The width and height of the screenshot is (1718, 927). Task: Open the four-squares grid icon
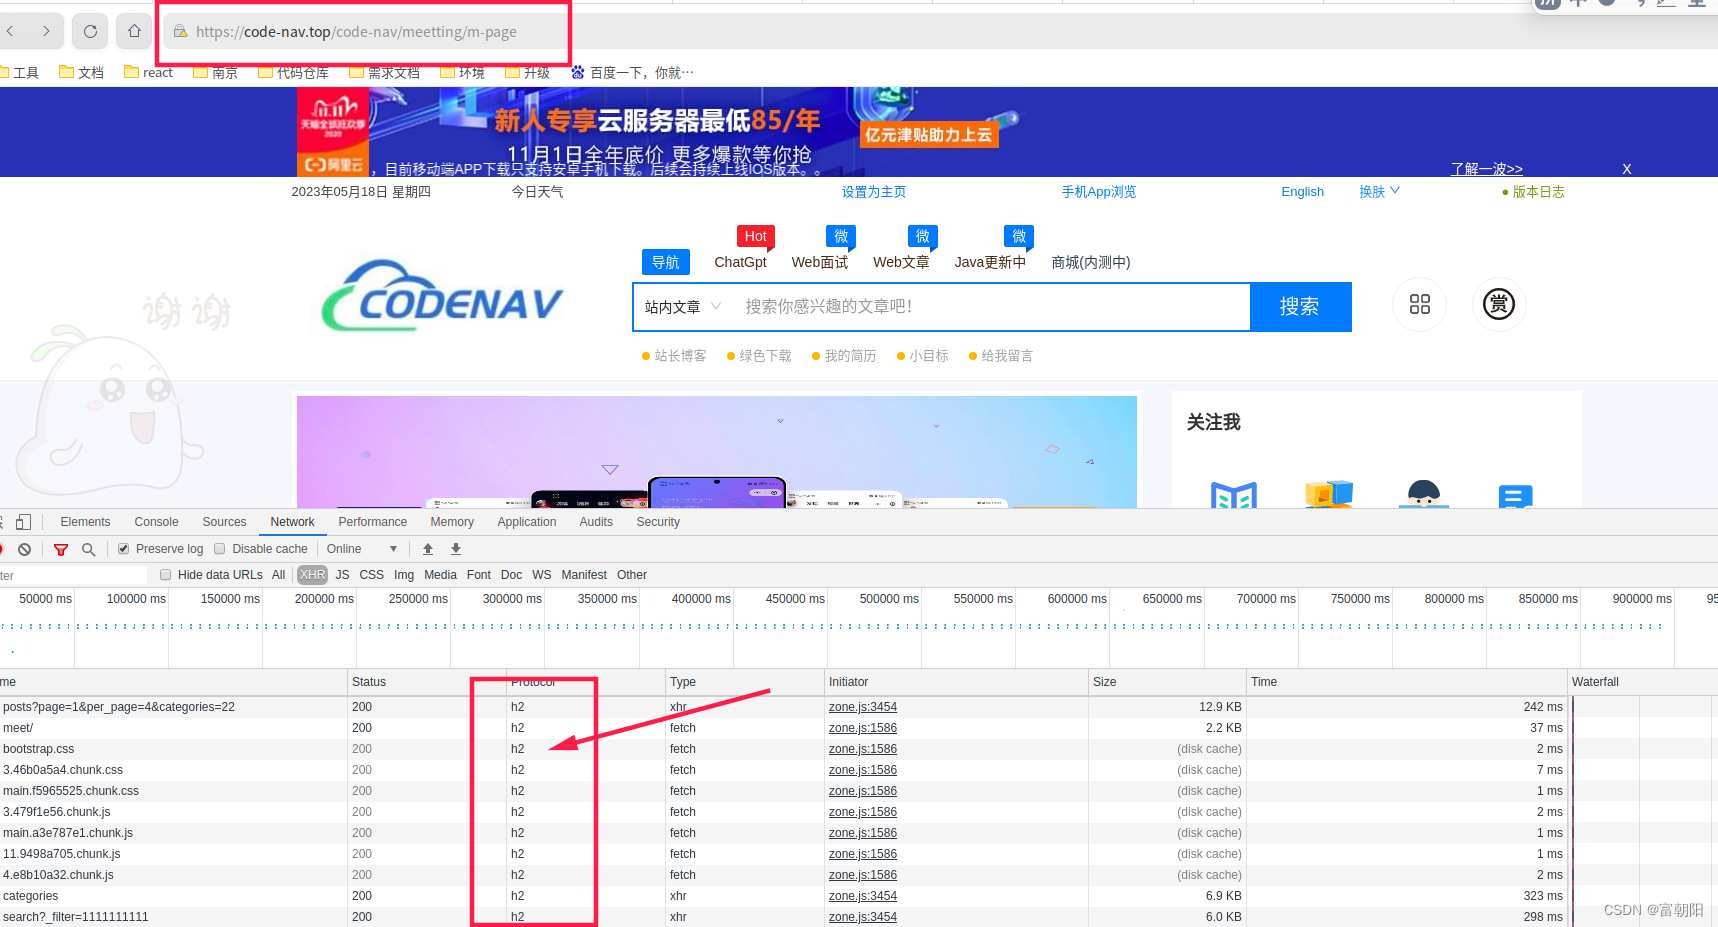pos(1420,304)
